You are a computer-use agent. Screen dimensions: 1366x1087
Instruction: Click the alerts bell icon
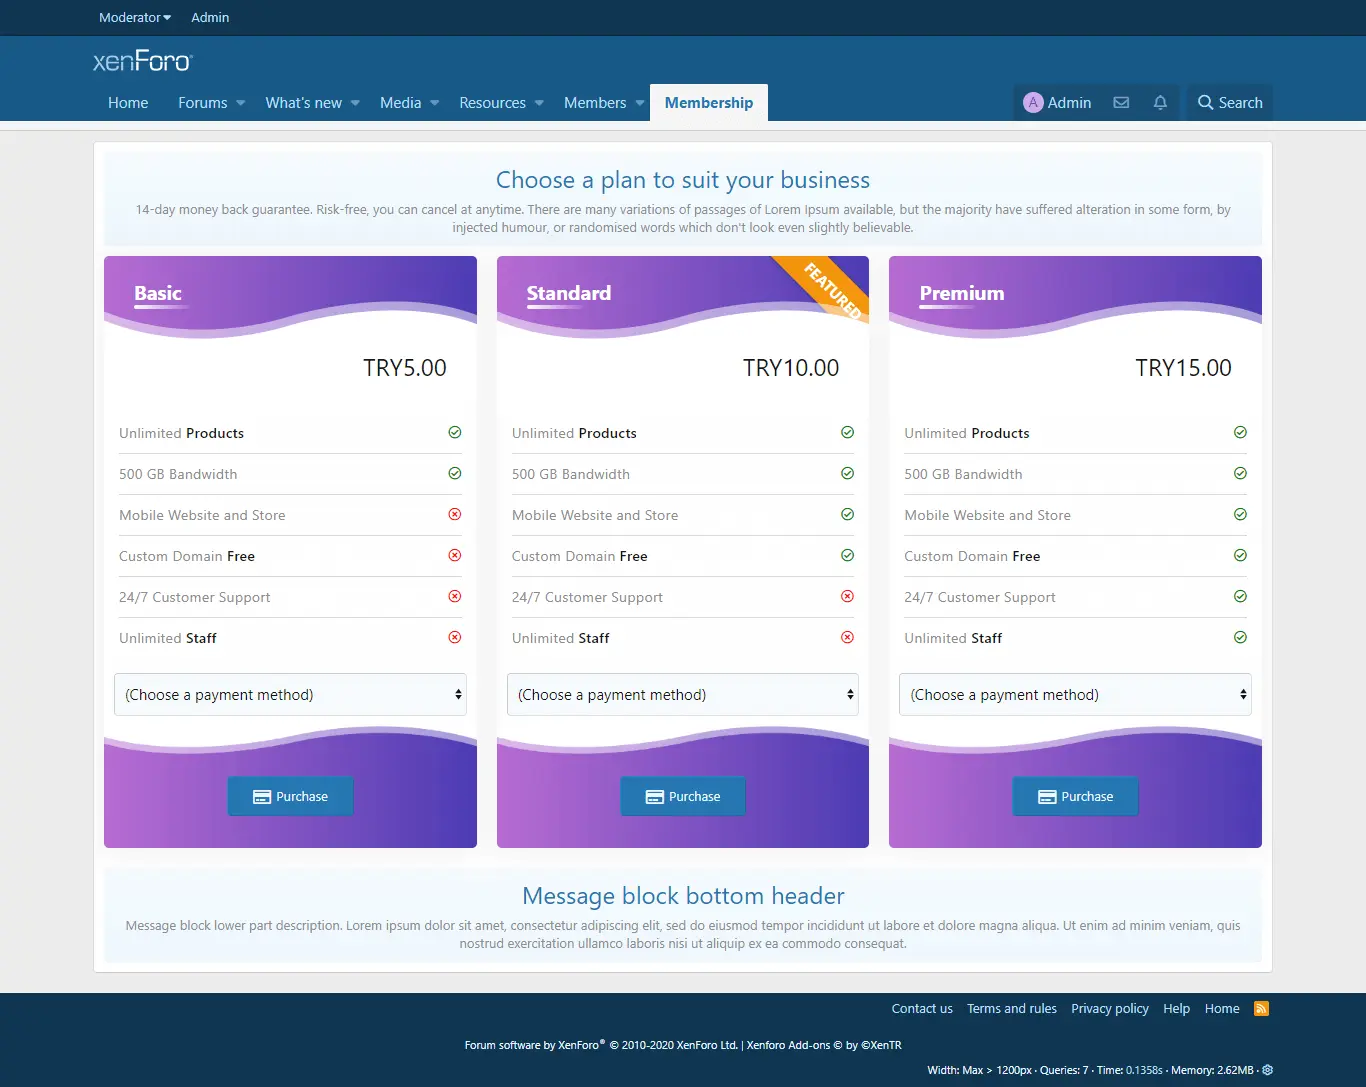coord(1160,103)
